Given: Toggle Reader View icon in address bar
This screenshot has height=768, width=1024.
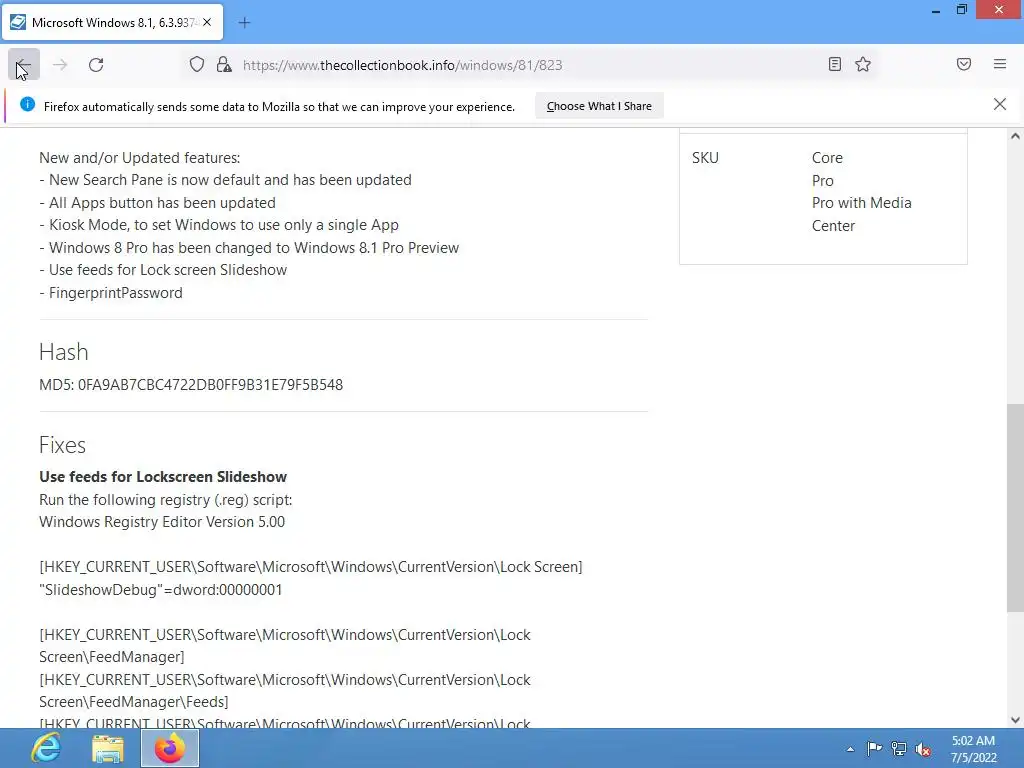Looking at the screenshot, I should pos(834,64).
